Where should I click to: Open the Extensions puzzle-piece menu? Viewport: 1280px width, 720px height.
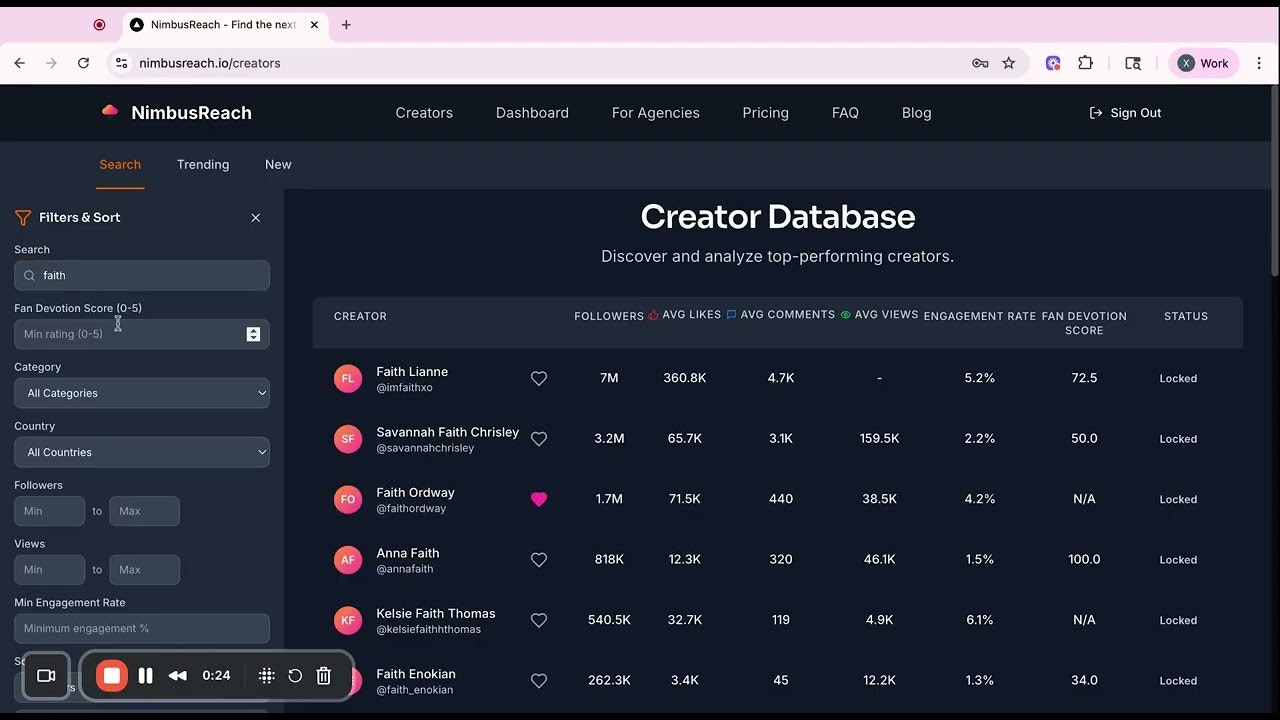1086,63
